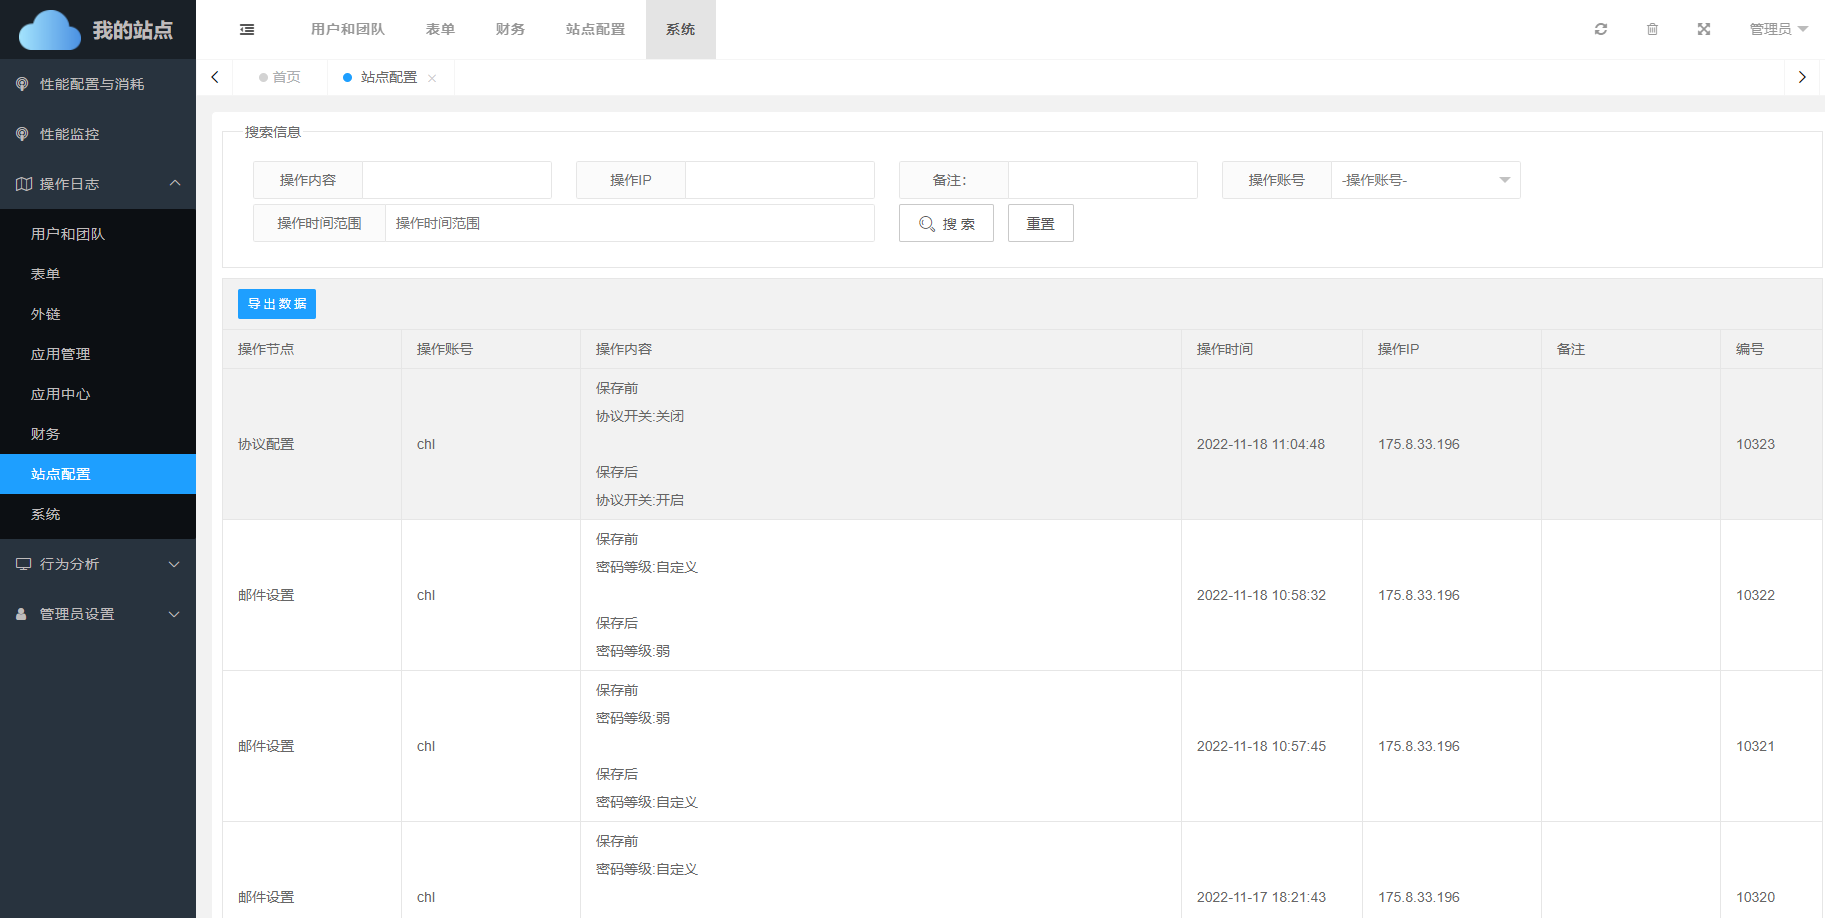Open the 操作账号 dropdown selector

(x=1425, y=180)
